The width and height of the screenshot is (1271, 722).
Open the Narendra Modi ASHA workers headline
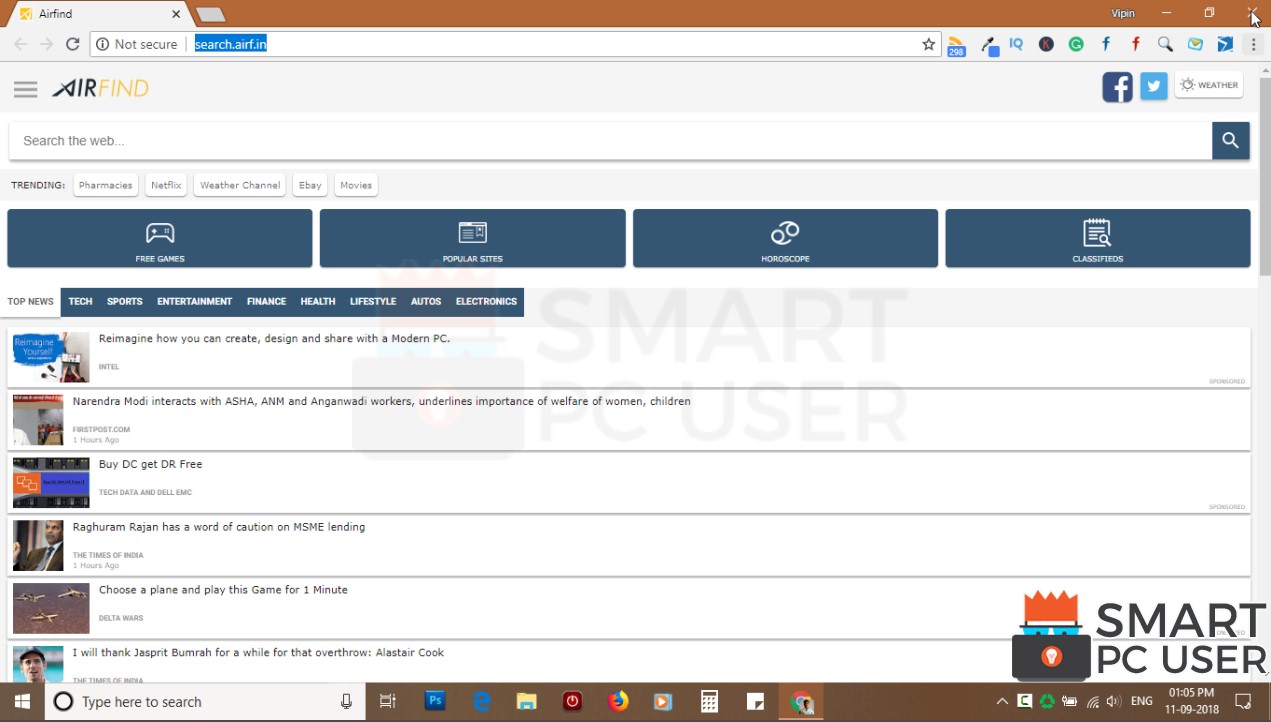click(381, 402)
